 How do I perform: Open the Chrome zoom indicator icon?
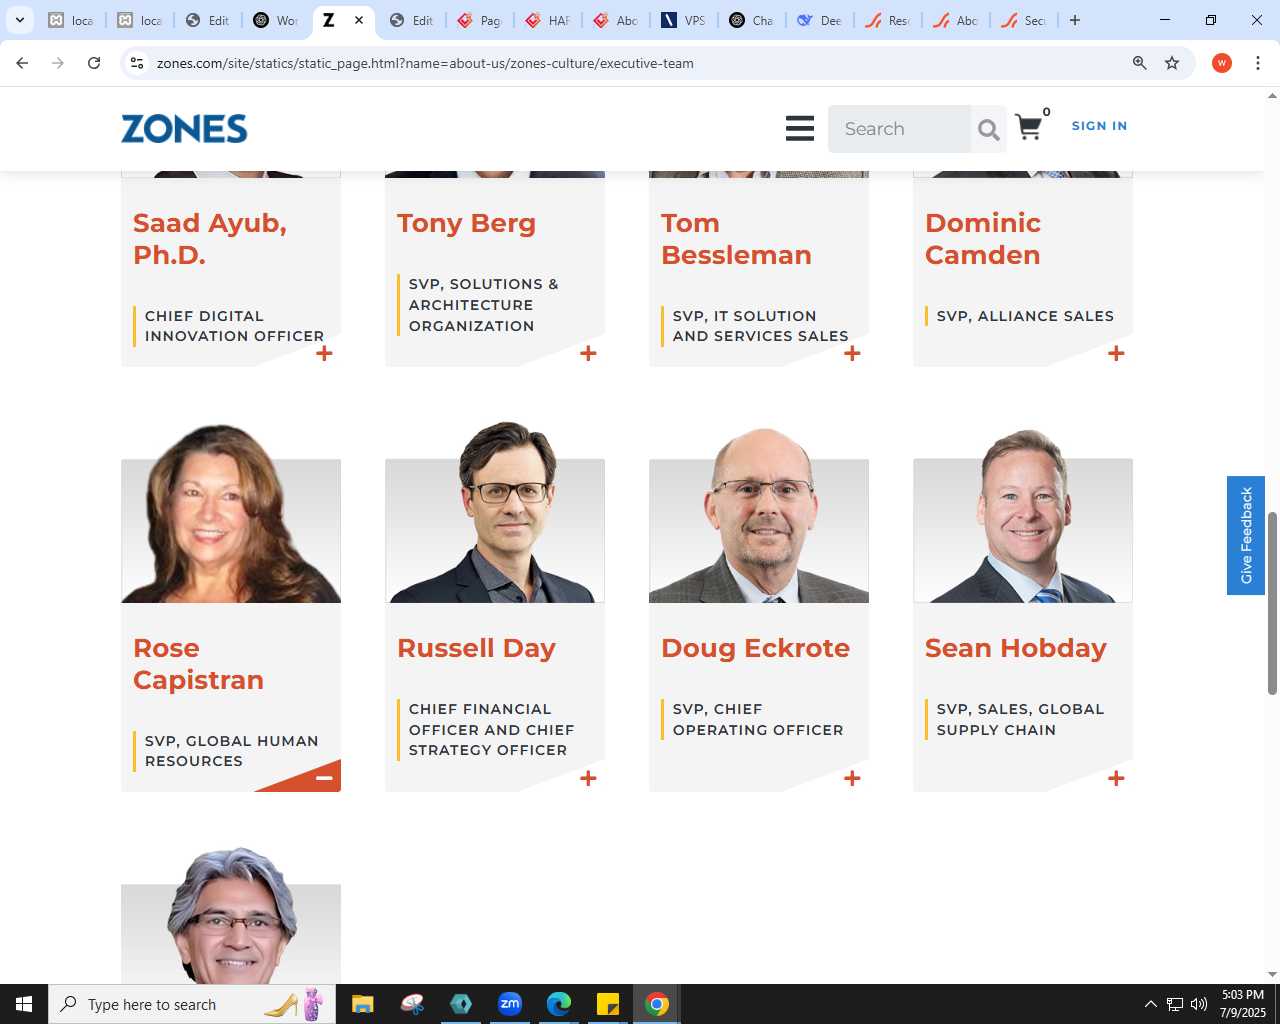(1139, 63)
